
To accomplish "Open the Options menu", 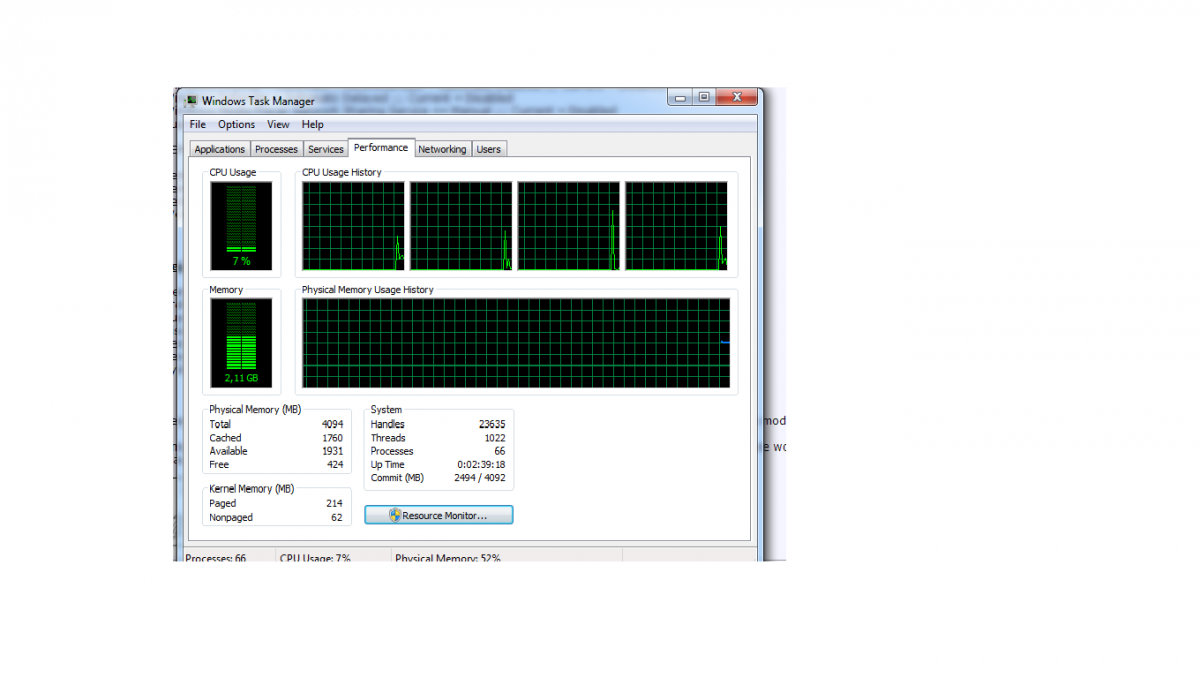I will (x=237, y=124).
